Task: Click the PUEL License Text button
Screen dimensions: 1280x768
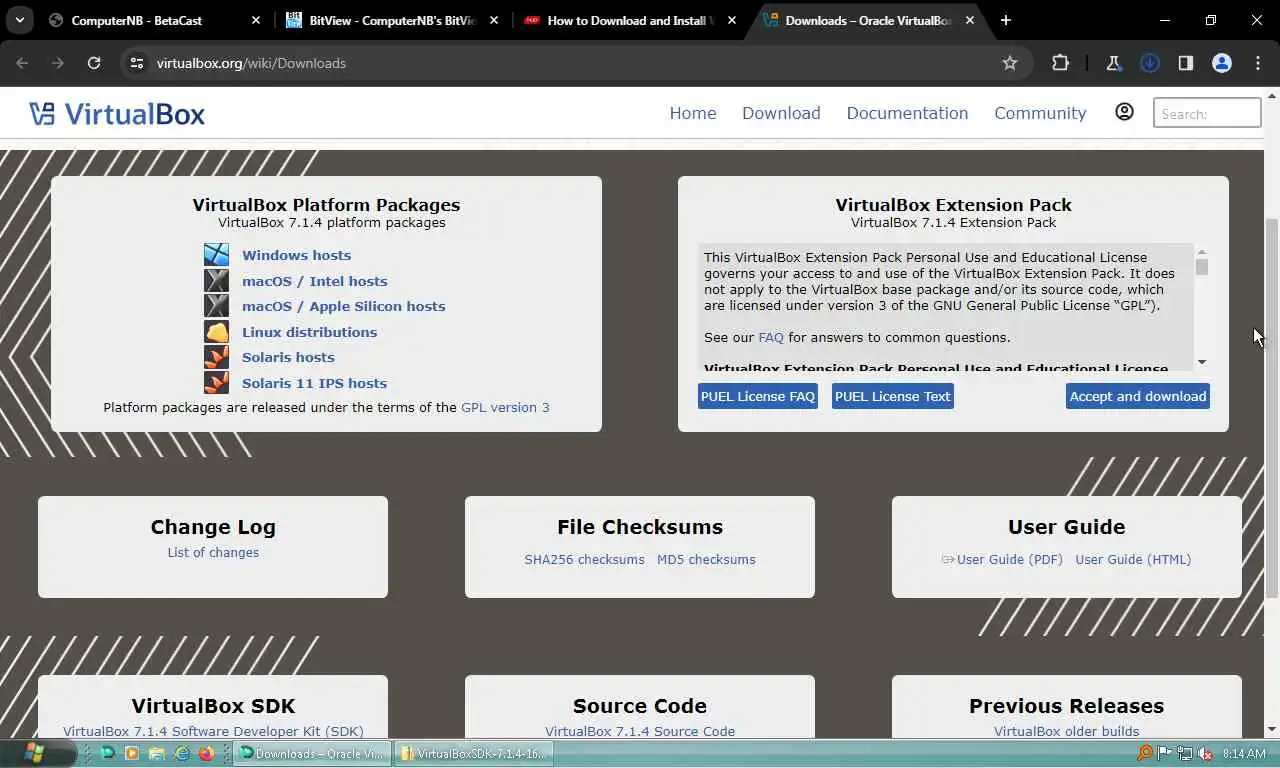Action: (x=892, y=396)
